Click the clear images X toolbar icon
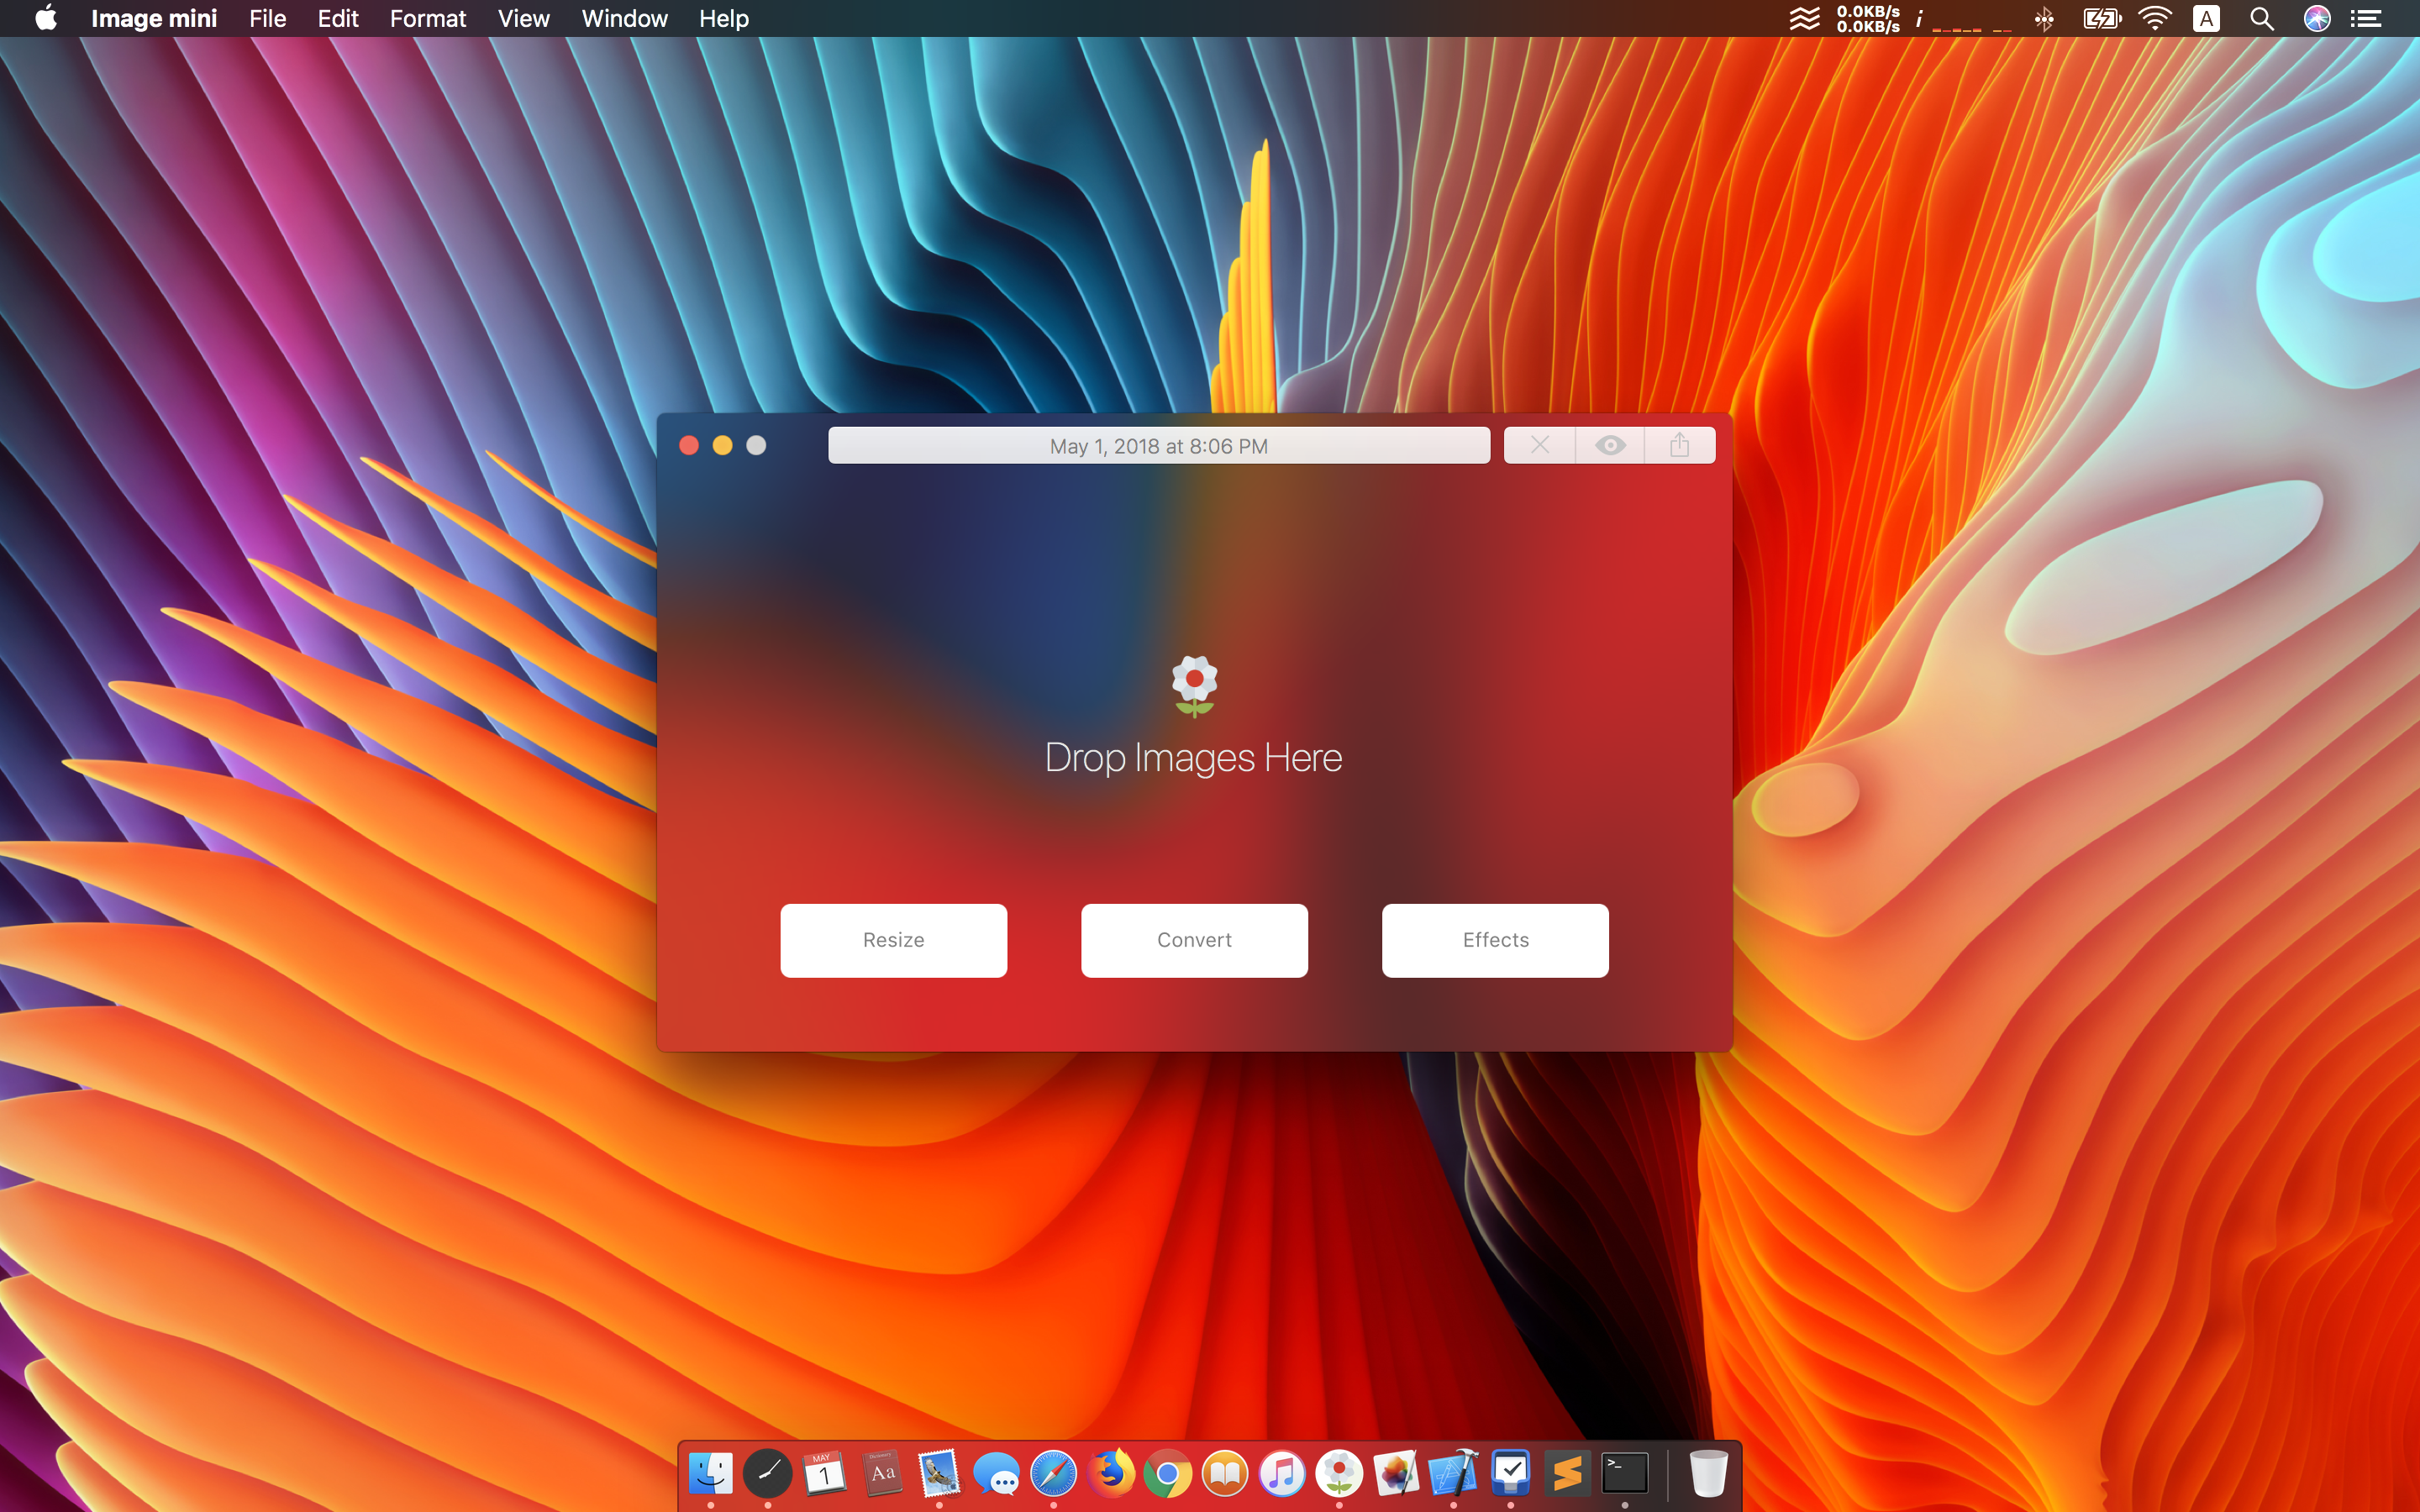Screen dimensions: 2420x1512 1539,445
